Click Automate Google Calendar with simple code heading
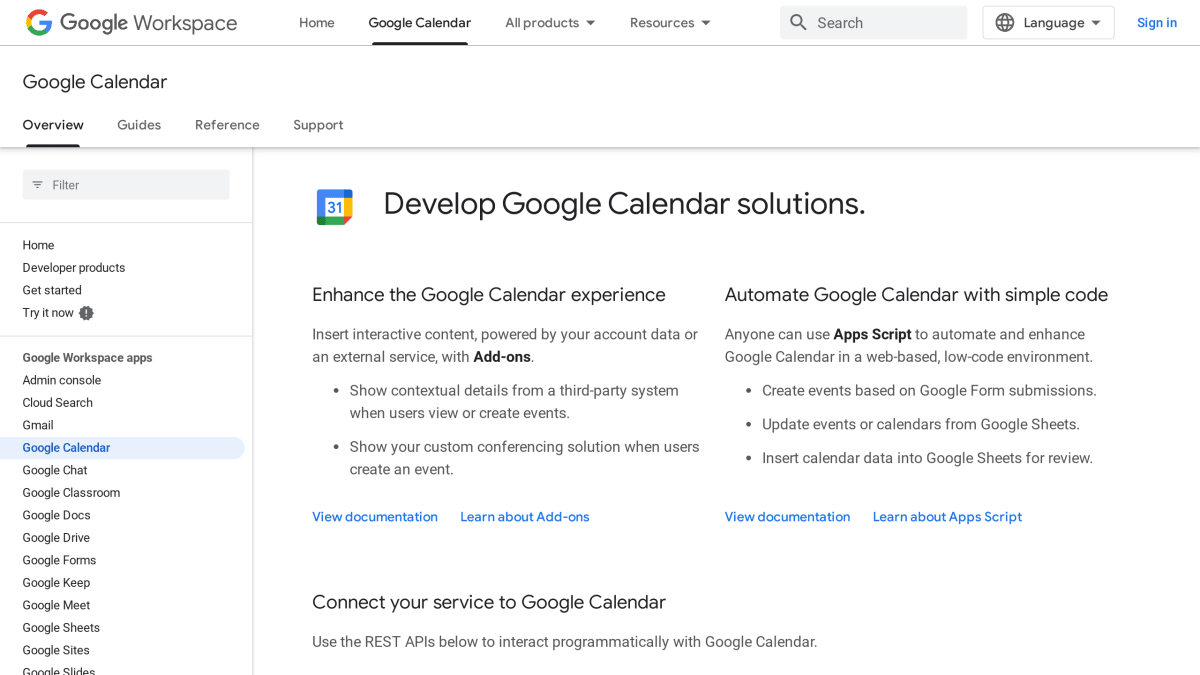 tap(916, 295)
